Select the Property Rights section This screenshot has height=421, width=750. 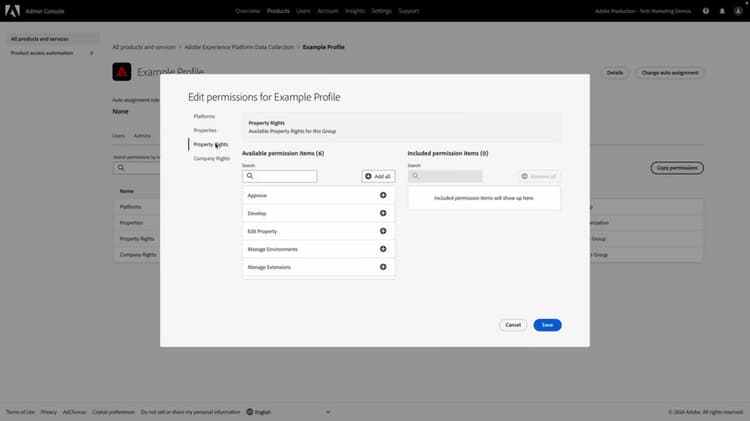coord(210,144)
